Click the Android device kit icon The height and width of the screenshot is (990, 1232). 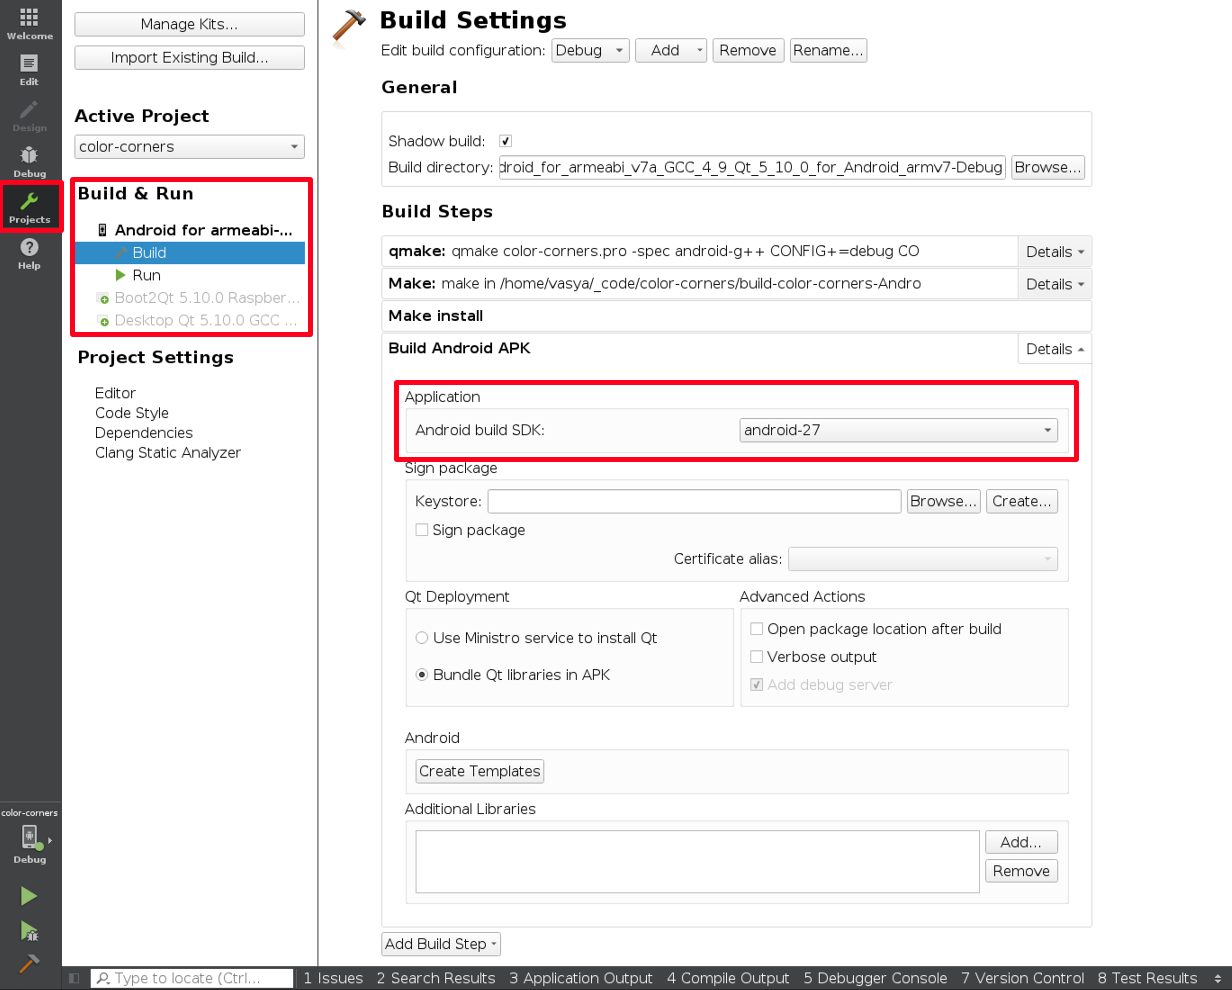pos(102,230)
